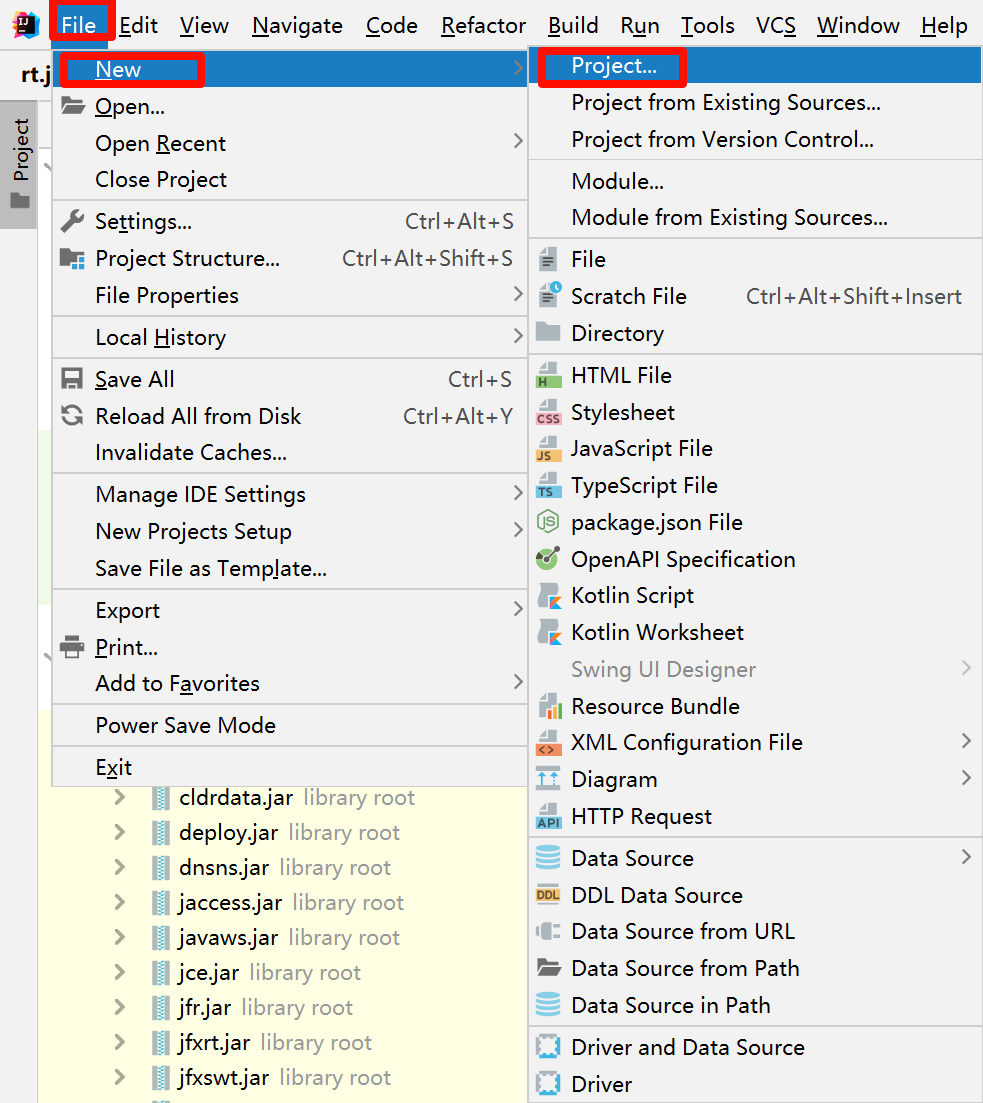Viewport: 983px width, 1103px height.
Task: Click the Settings wrench icon
Action: [72, 221]
